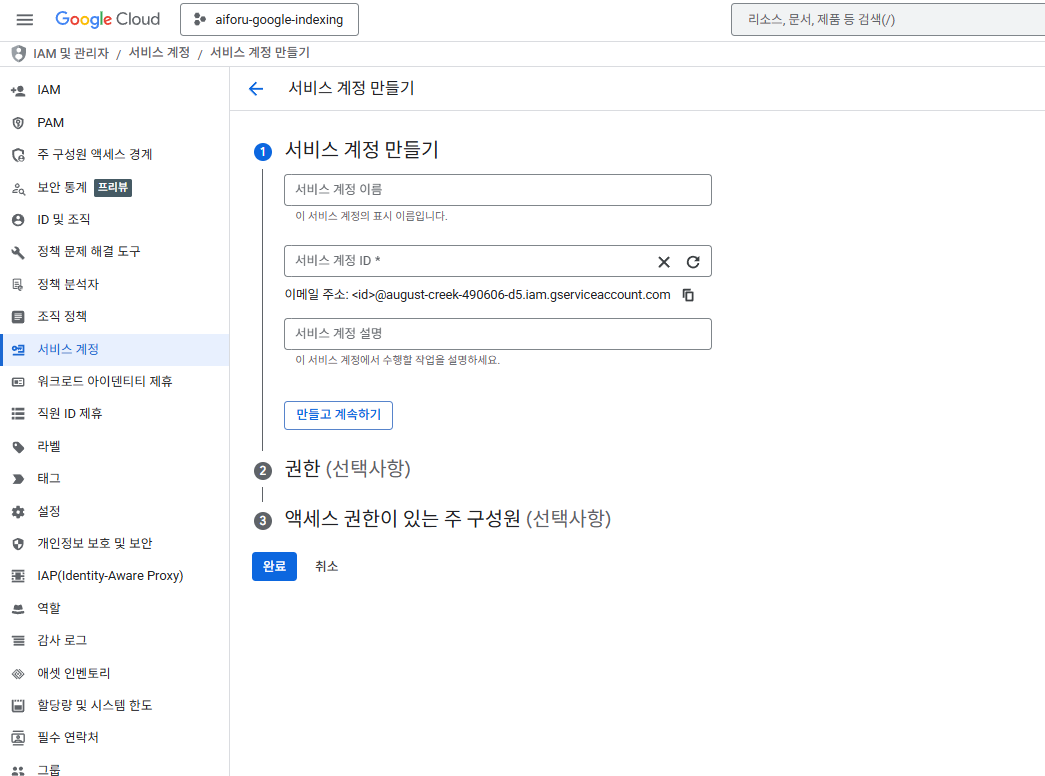Viewport: 1045px width, 776px height.
Task: Click the back arrow to return
Action: click(x=256, y=88)
